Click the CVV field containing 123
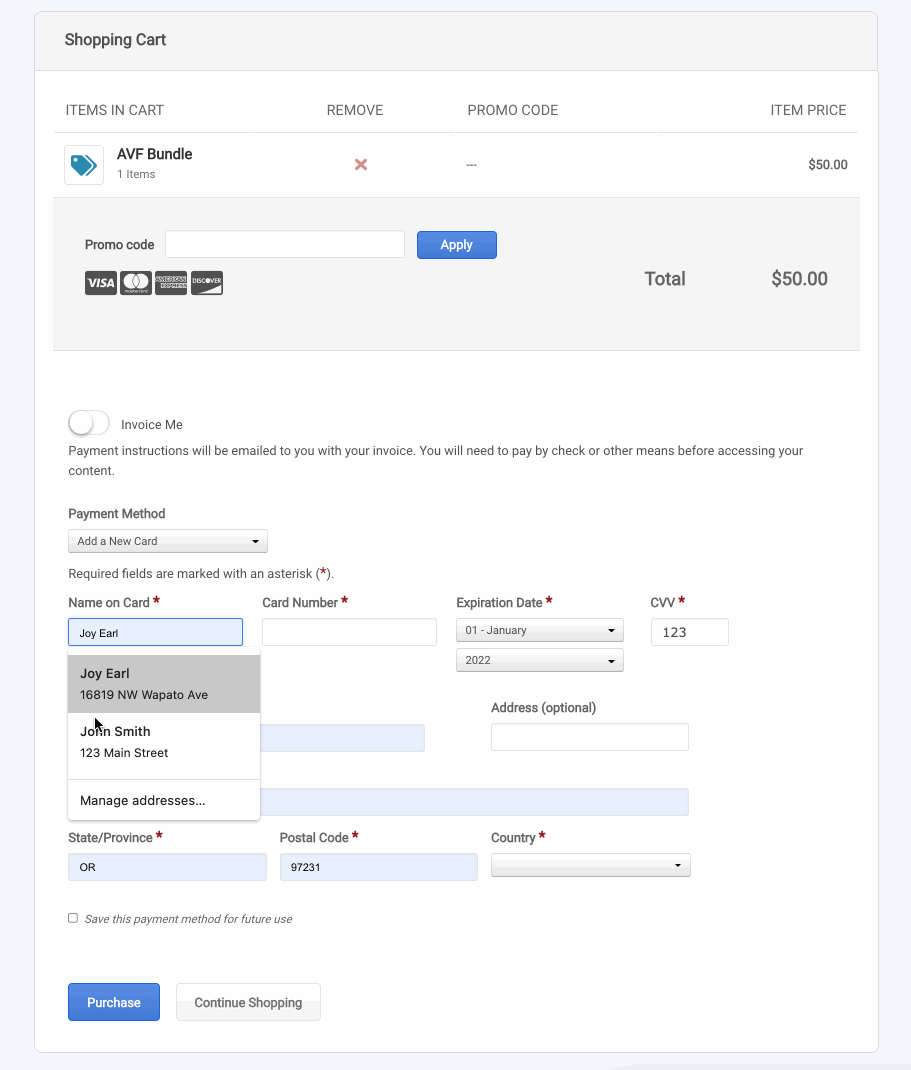This screenshot has height=1070, width=911. coord(689,631)
